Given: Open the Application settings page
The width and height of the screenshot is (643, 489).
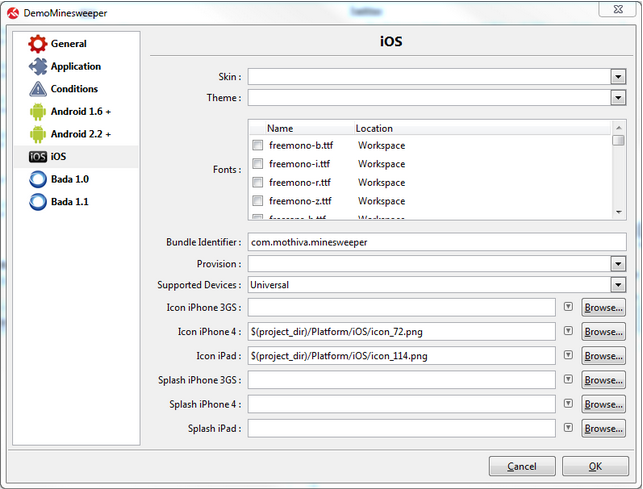Looking at the screenshot, I should 76,66.
